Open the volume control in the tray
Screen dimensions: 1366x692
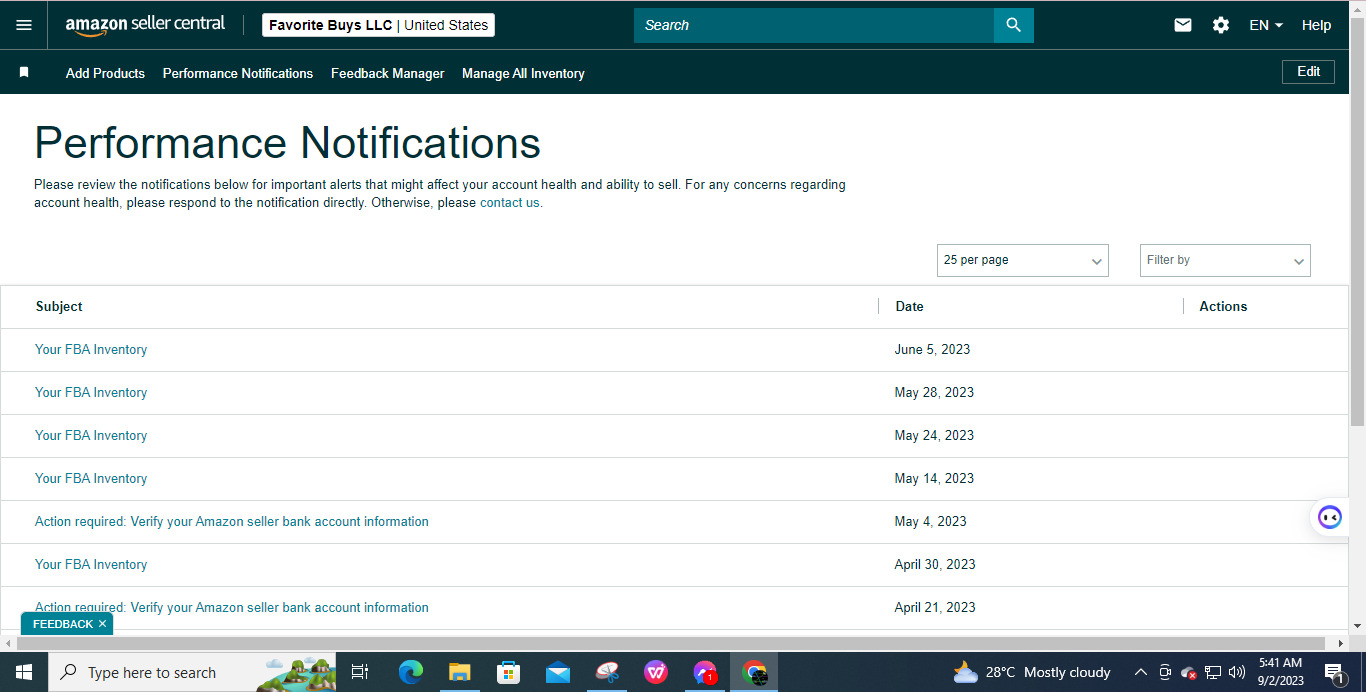[x=1236, y=672]
